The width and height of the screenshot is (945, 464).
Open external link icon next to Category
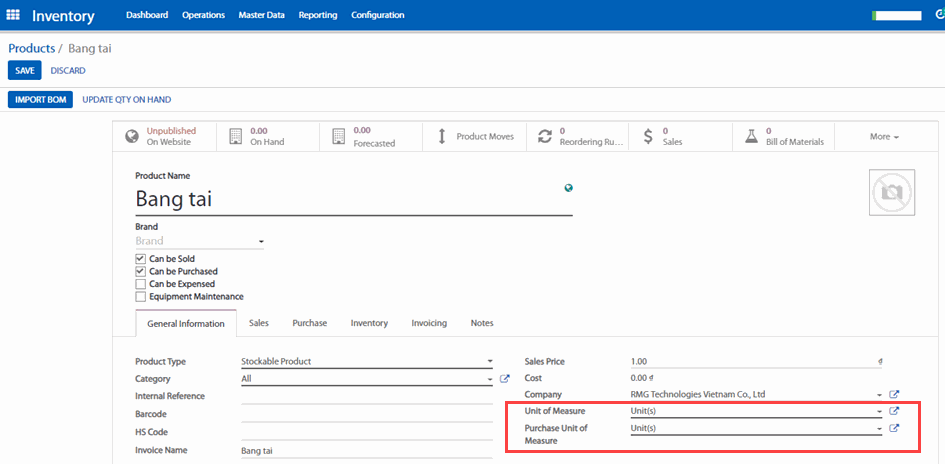[505, 379]
